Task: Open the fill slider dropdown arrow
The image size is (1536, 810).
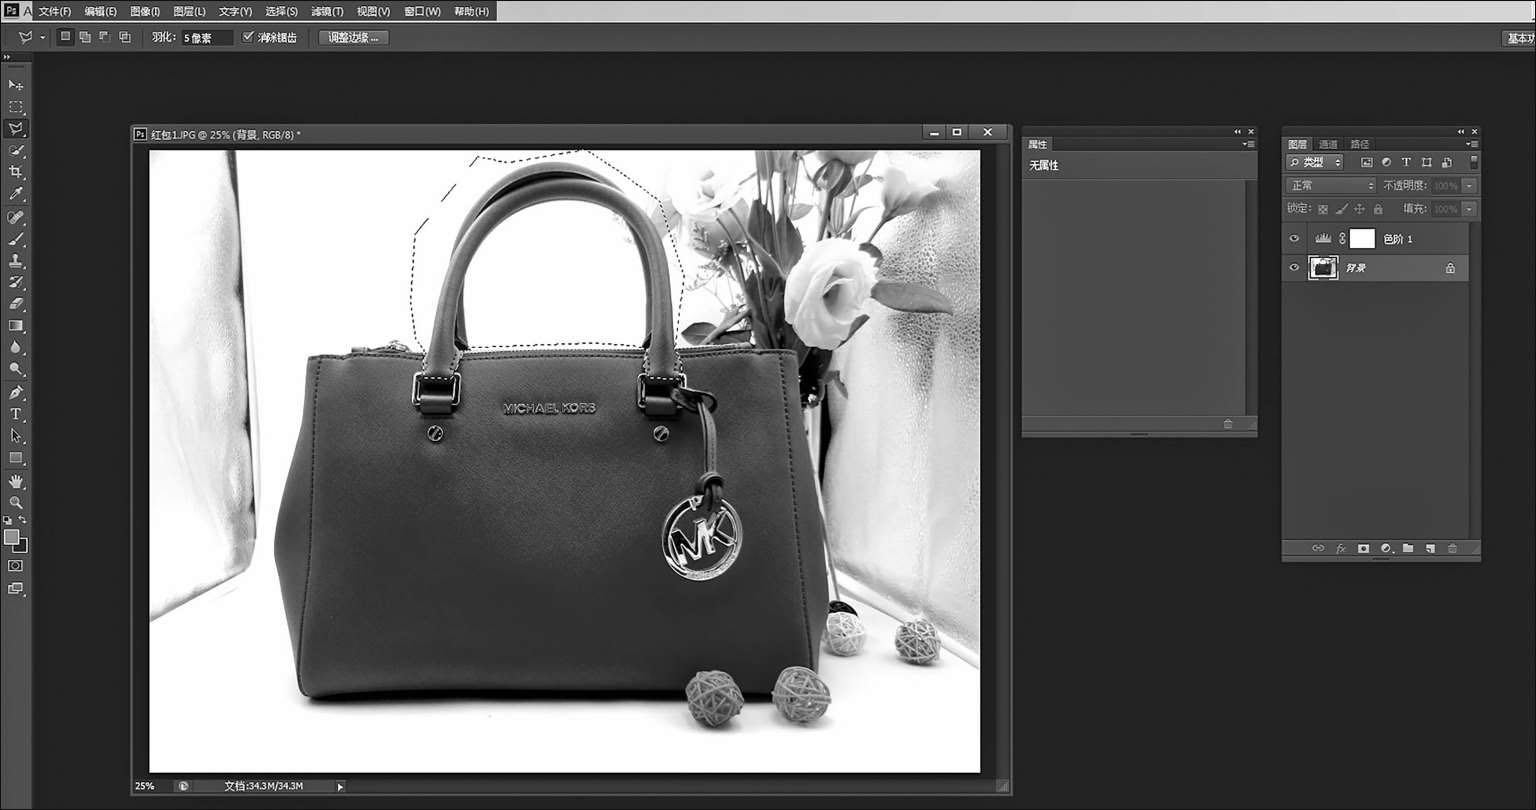Action: pos(1469,209)
